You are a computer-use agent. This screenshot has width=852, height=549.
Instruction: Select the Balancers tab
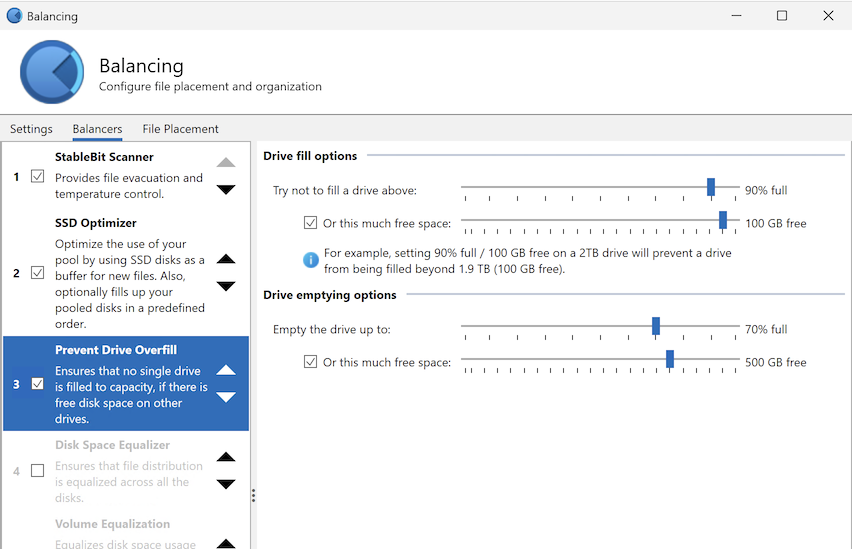[97, 129]
